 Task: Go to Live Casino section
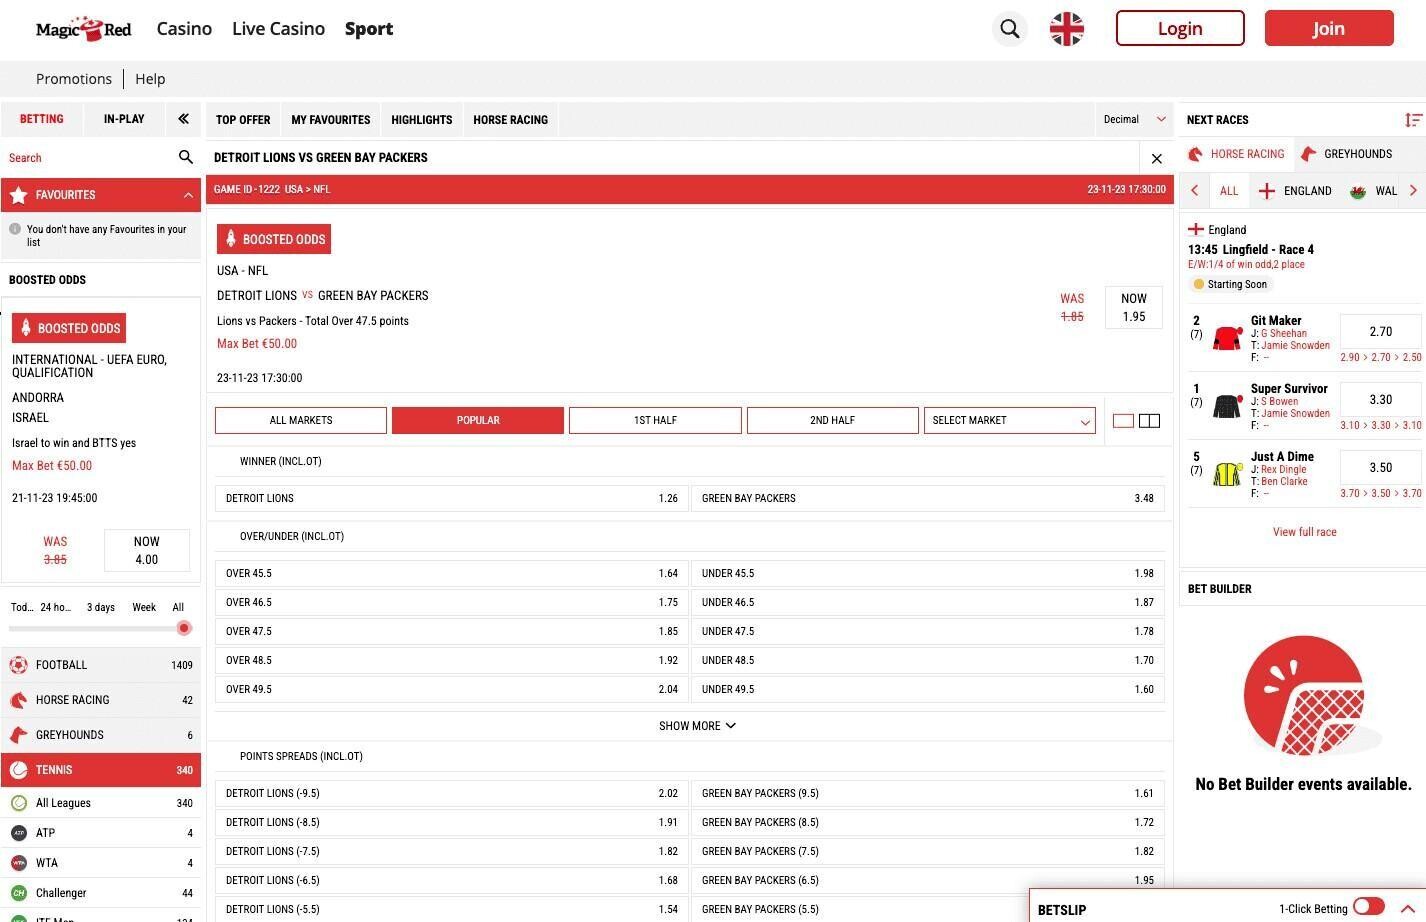click(278, 29)
